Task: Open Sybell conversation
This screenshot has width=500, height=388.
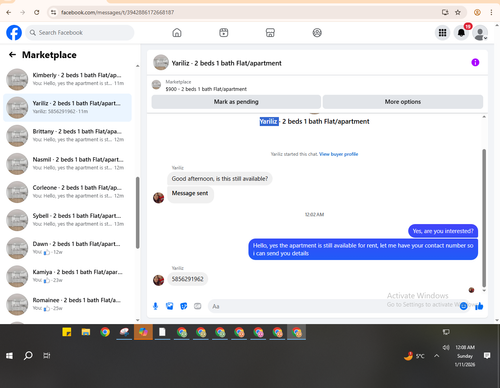Action: (x=67, y=220)
